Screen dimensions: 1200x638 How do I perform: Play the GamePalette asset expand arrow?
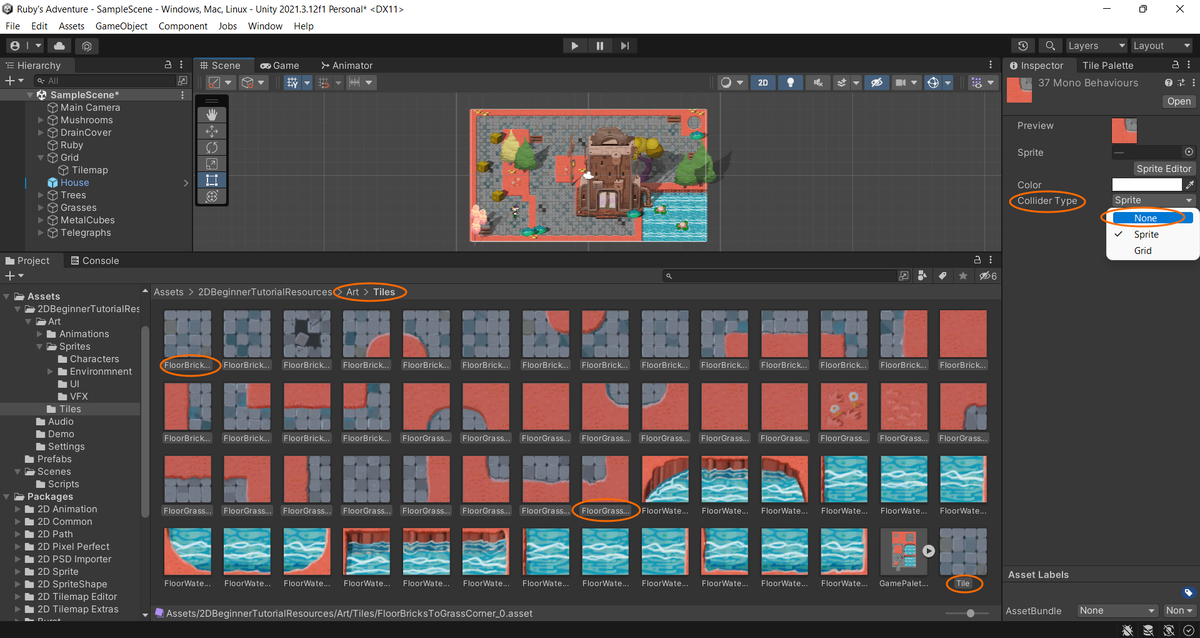[929, 550]
